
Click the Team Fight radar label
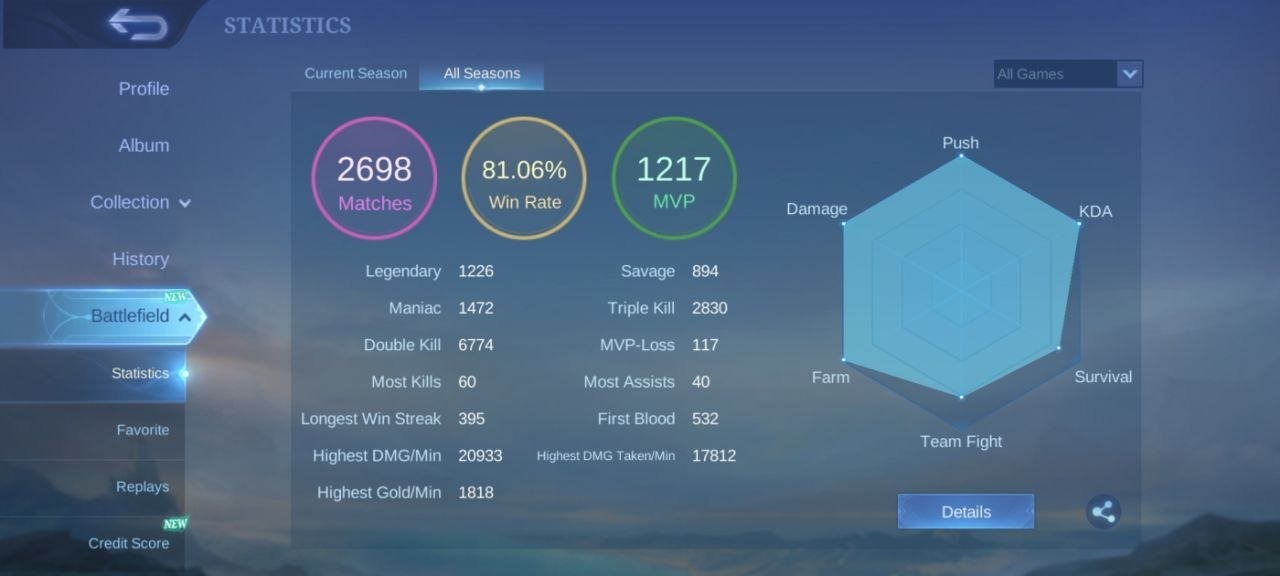pos(961,442)
